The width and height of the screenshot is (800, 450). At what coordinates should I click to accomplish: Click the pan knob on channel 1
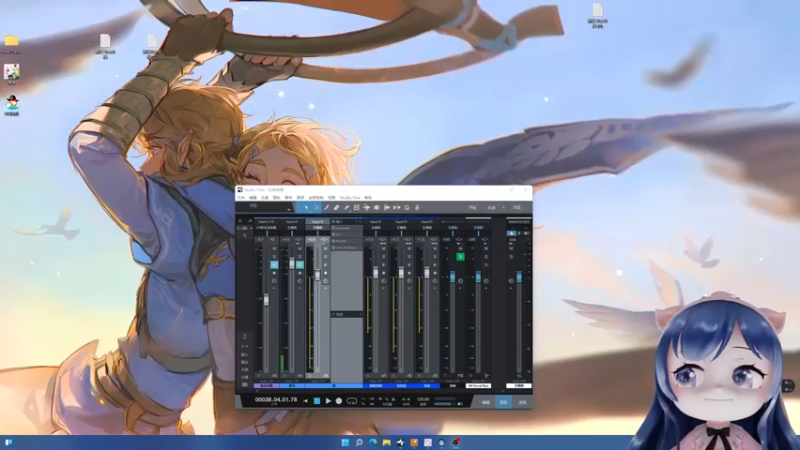[x=274, y=281]
